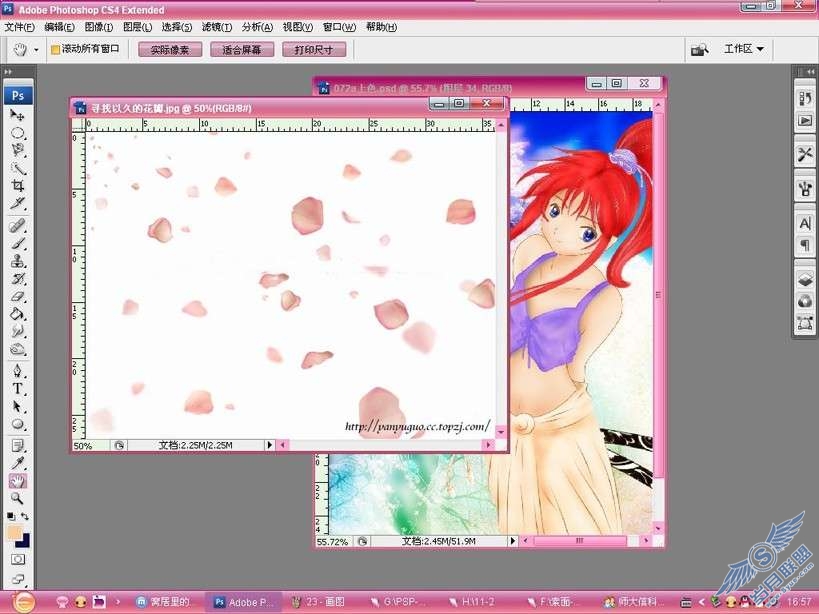Select the Horizontal Type tool

pyautogui.click(x=17, y=388)
